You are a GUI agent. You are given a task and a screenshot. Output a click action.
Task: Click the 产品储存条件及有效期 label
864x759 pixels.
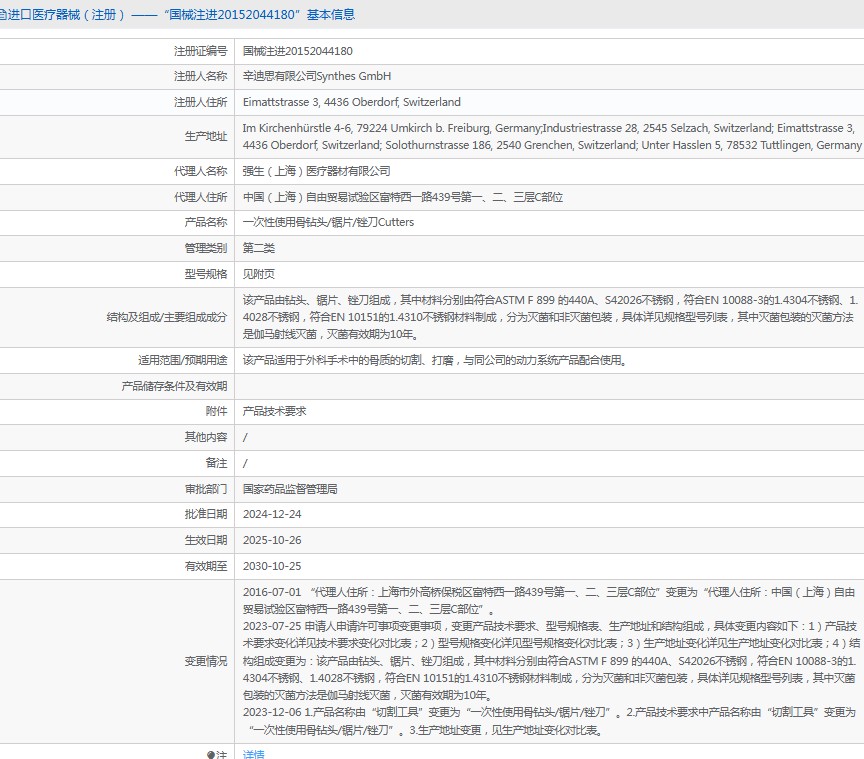click(175, 386)
